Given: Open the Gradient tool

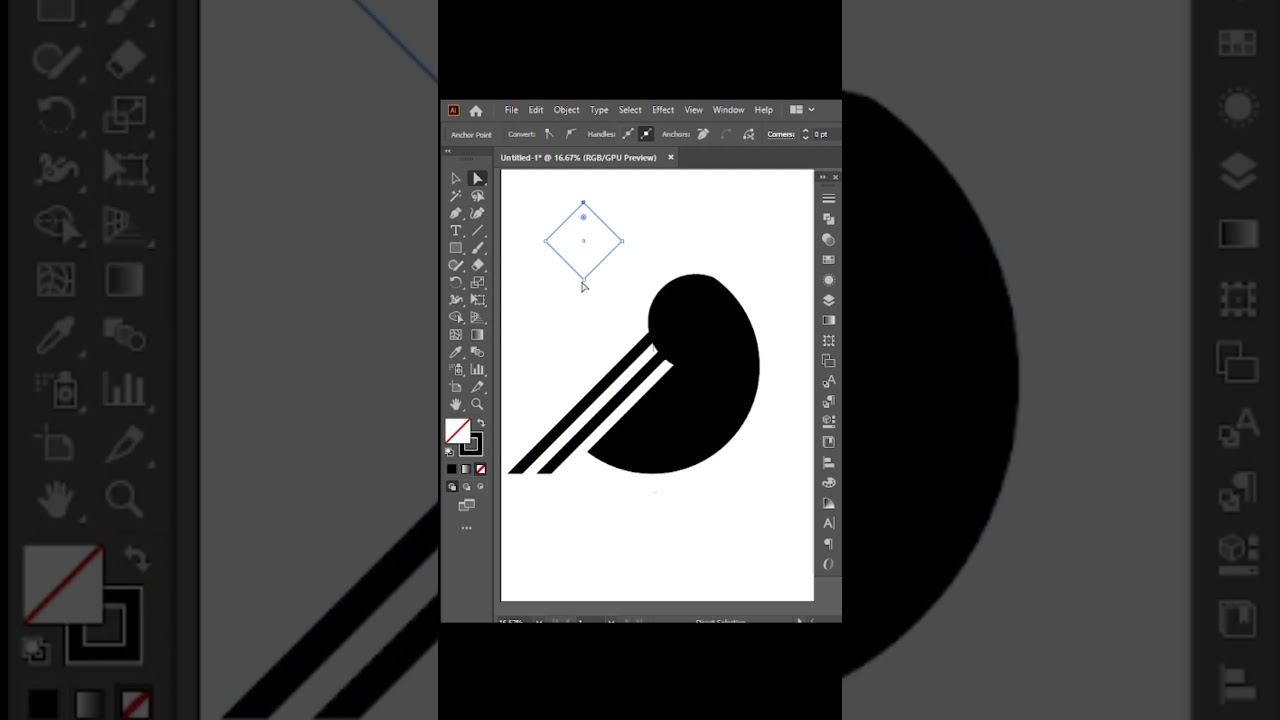Looking at the screenshot, I should coord(477,334).
